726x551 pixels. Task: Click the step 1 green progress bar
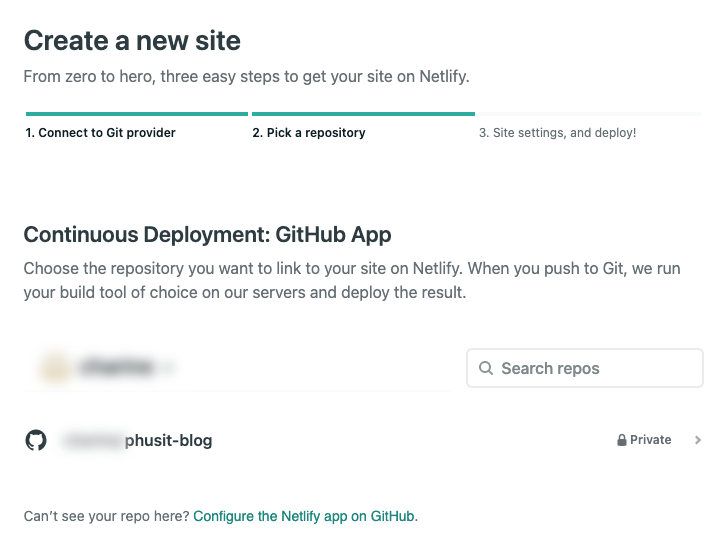[x=136, y=114]
